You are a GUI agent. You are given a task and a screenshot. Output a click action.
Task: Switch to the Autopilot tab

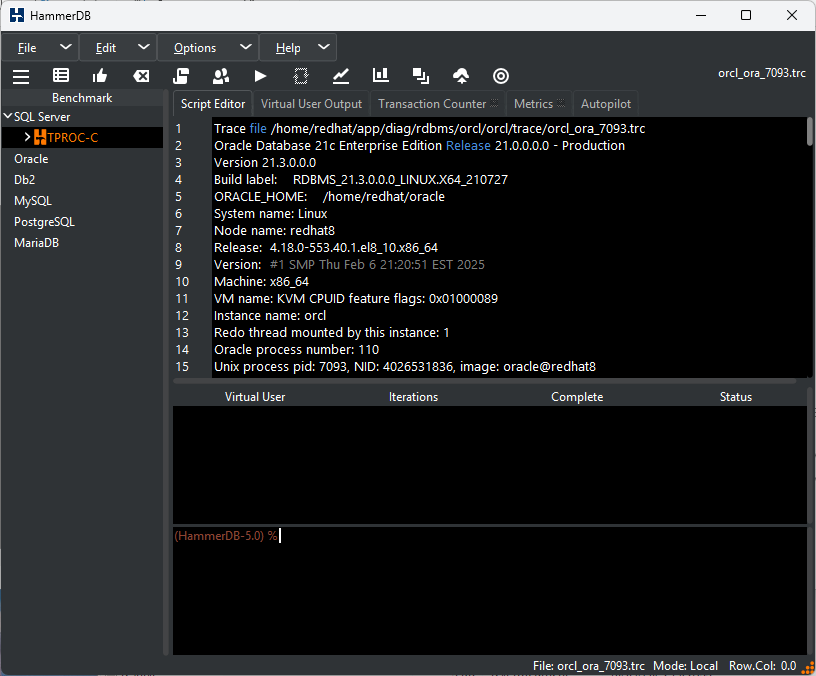click(x=606, y=104)
